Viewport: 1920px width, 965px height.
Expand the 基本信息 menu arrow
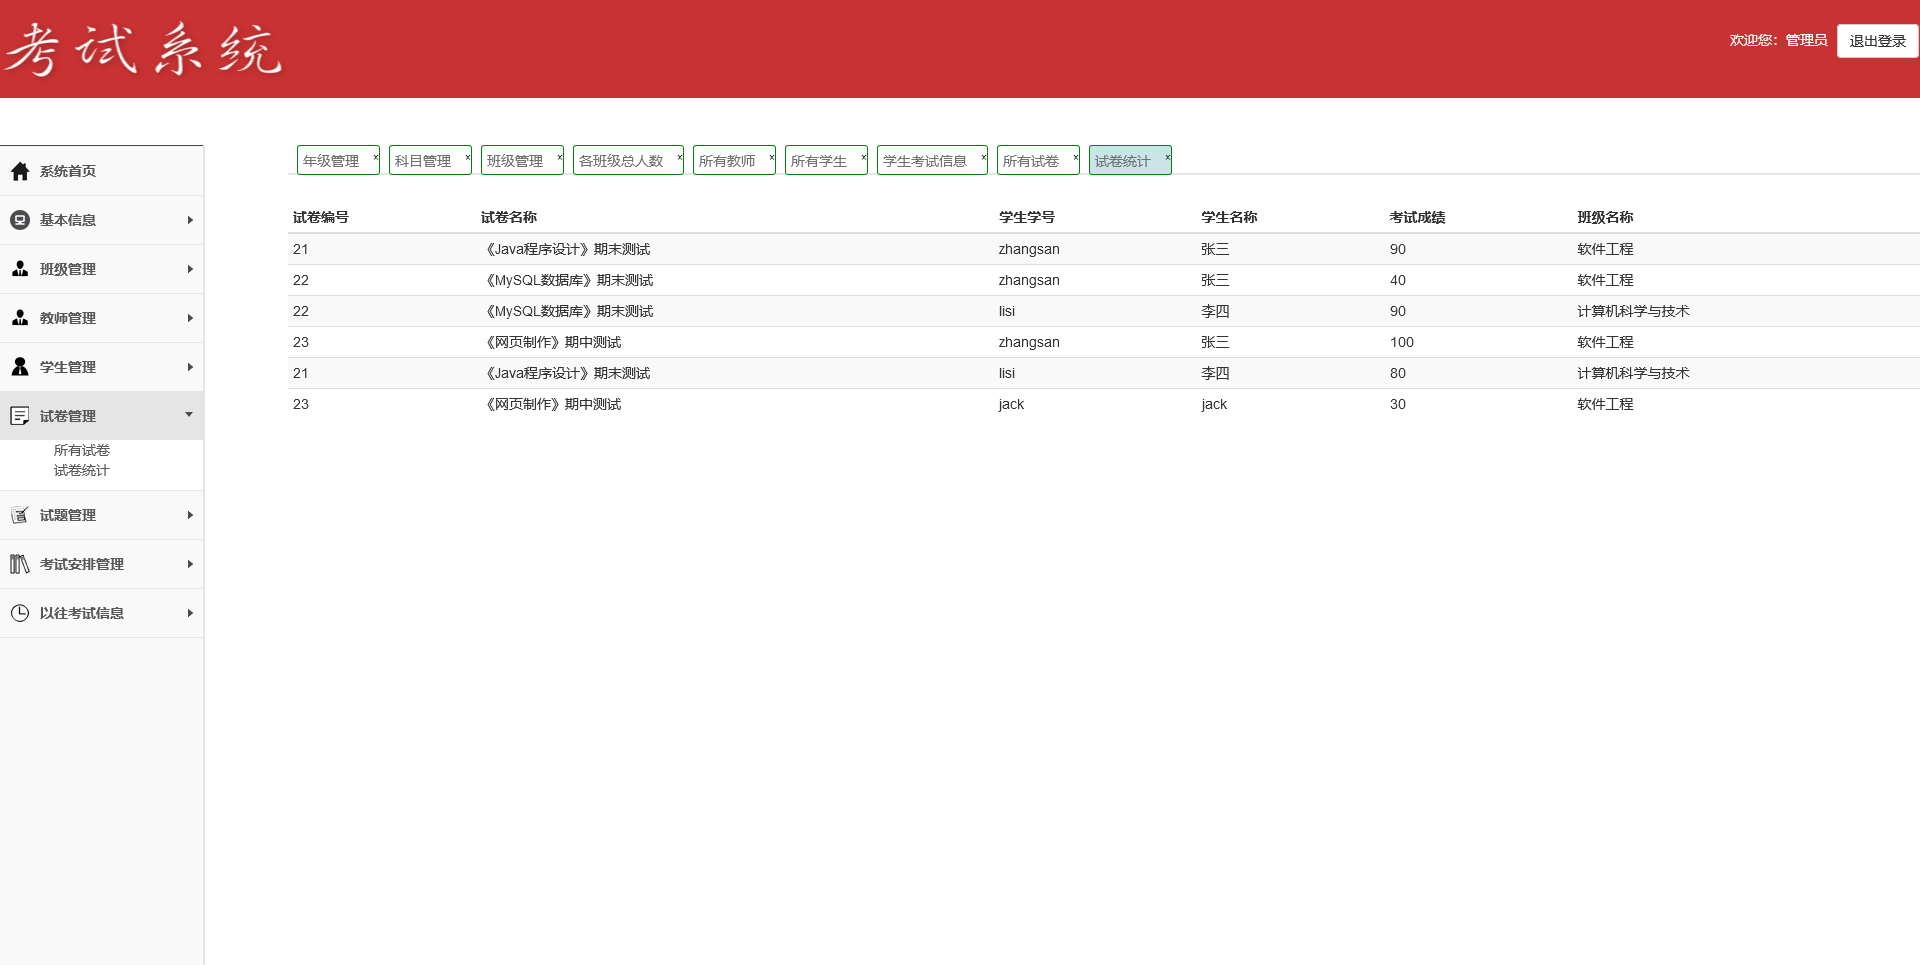coord(190,220)
